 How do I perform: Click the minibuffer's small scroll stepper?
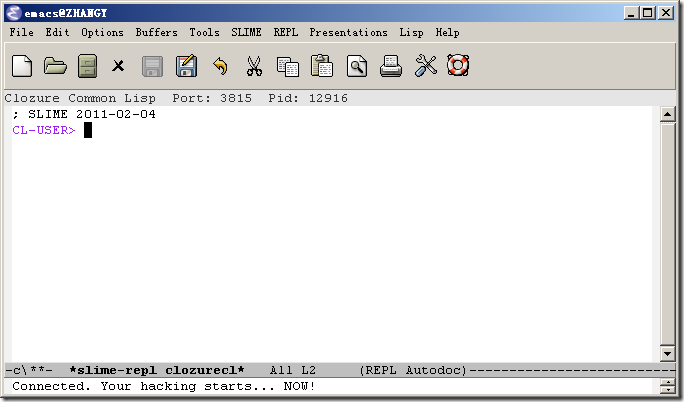[667, 386]
